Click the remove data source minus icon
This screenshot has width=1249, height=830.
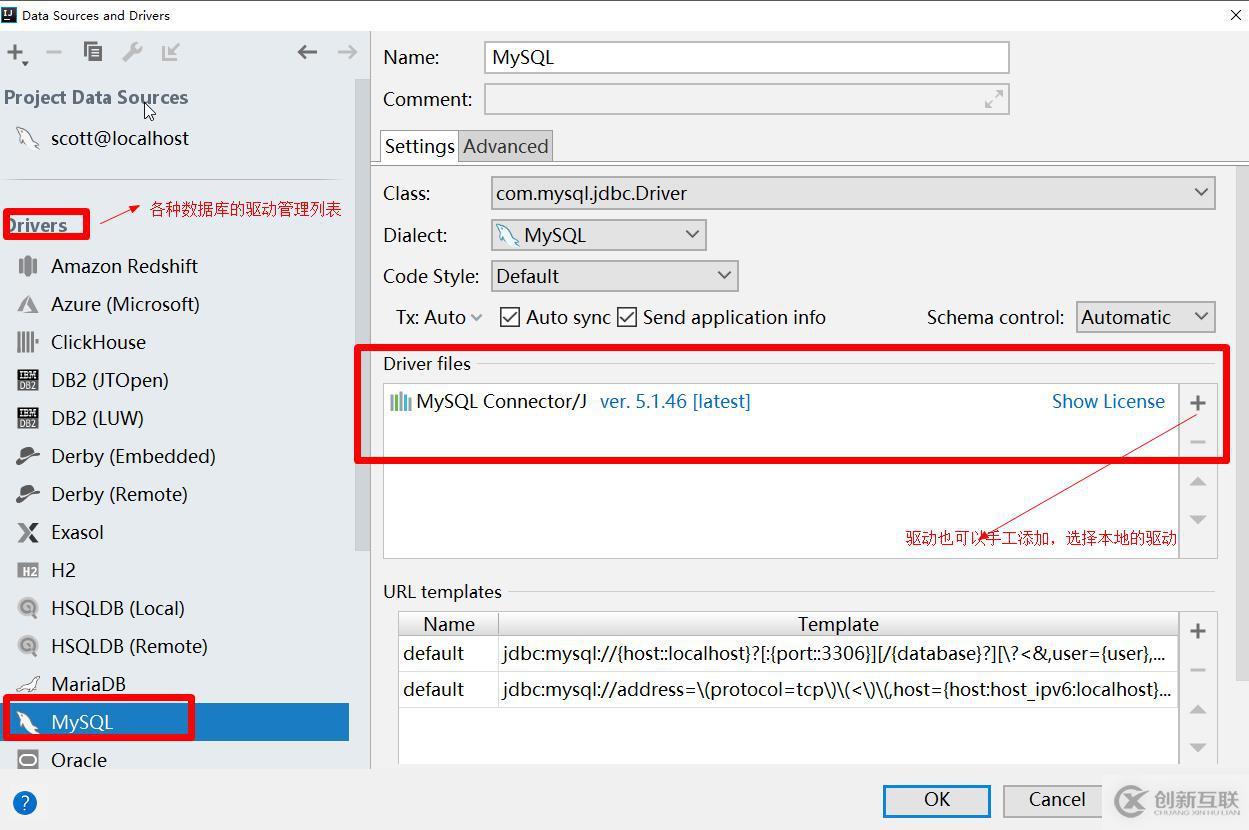pos(54,52)
